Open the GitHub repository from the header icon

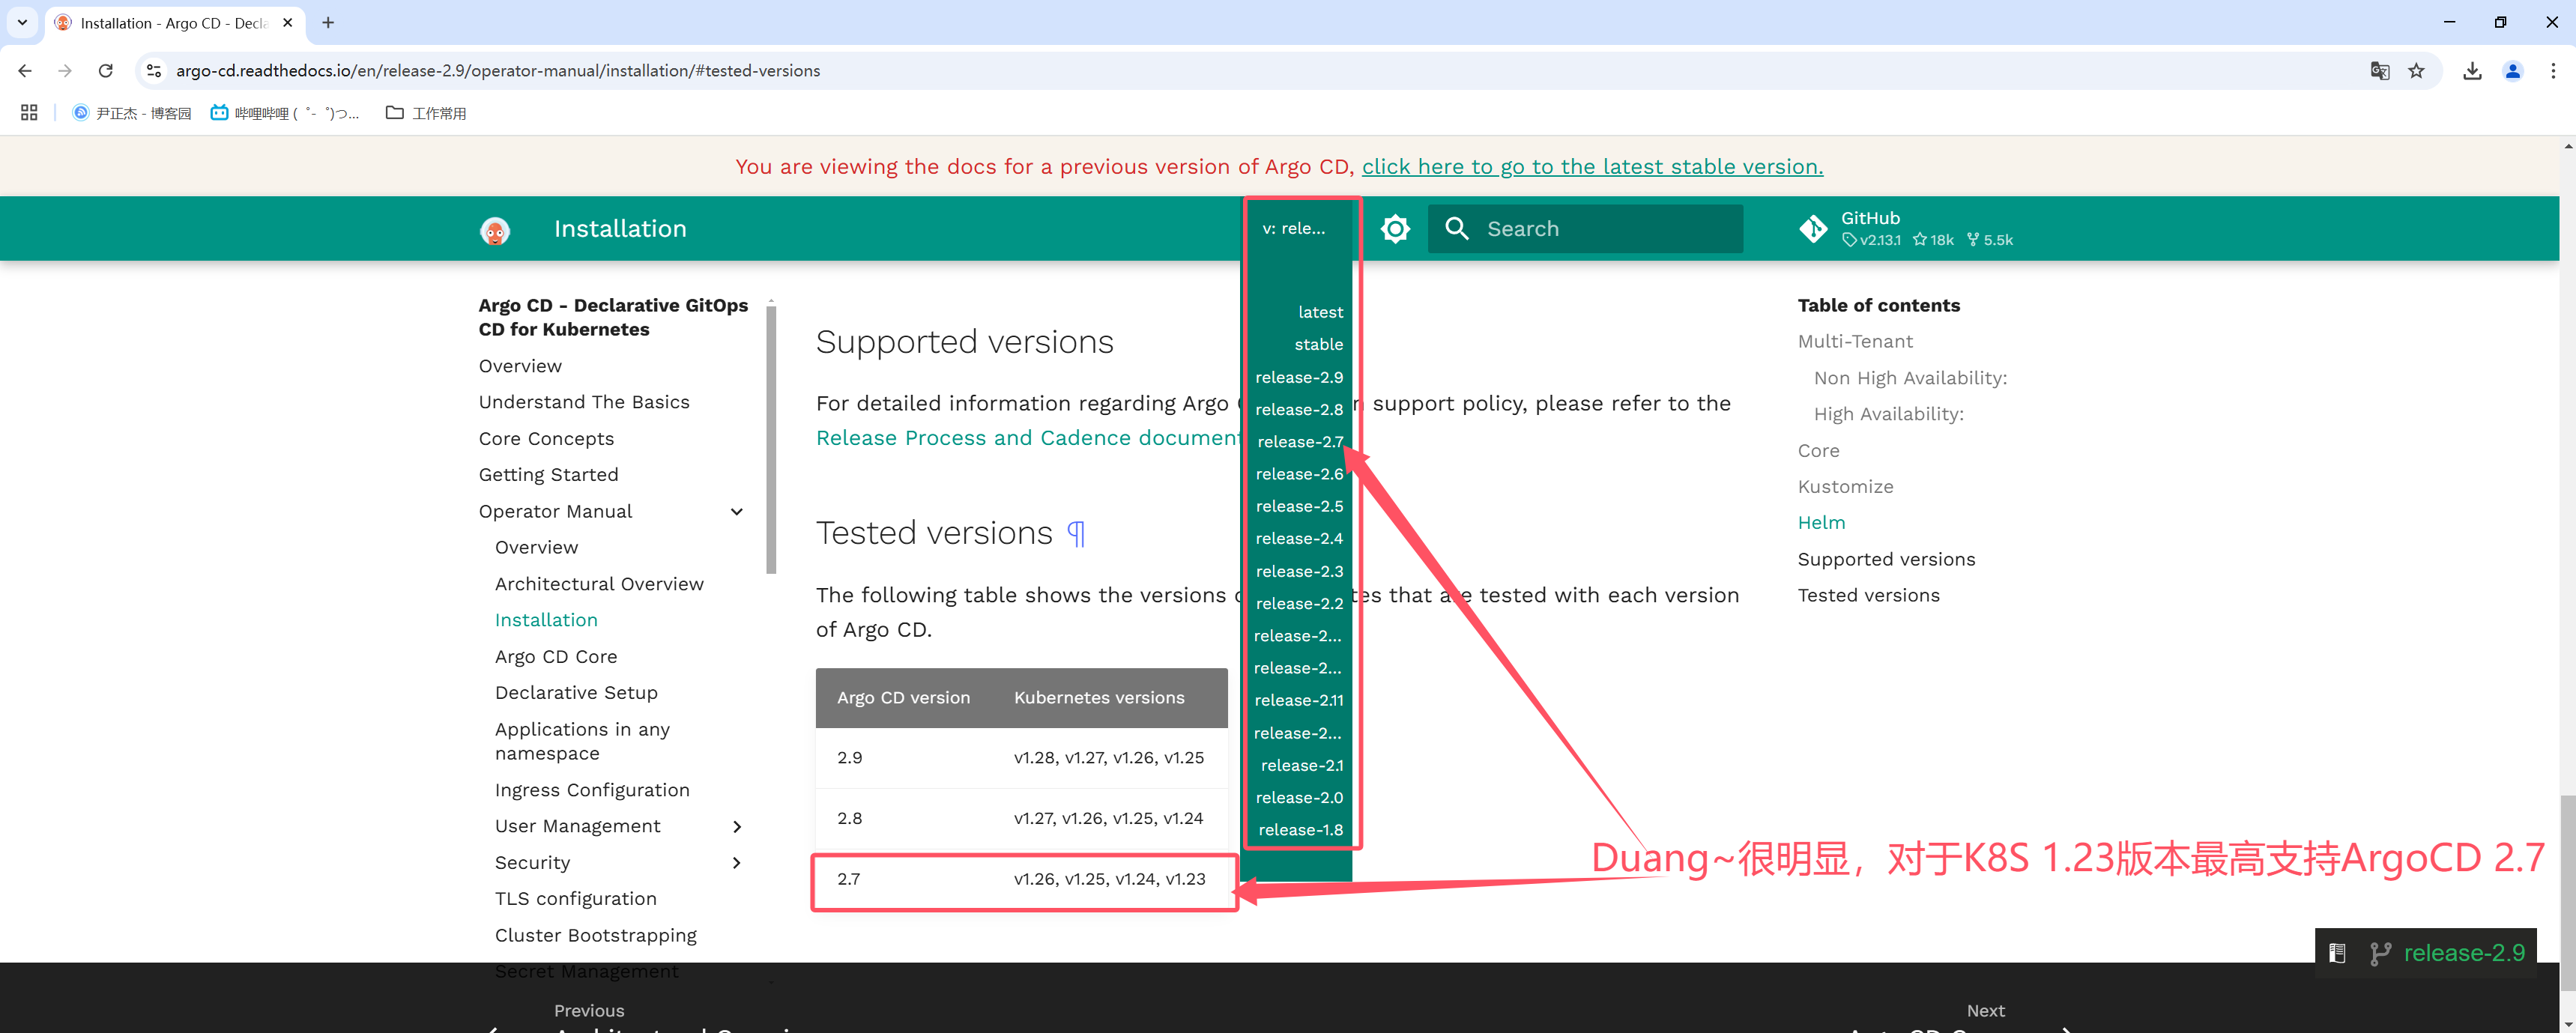(1814, 228)
